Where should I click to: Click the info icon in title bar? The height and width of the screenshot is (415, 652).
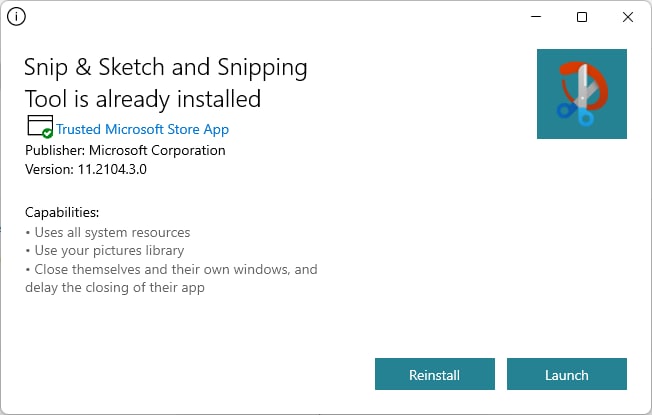tap(16, 17)
